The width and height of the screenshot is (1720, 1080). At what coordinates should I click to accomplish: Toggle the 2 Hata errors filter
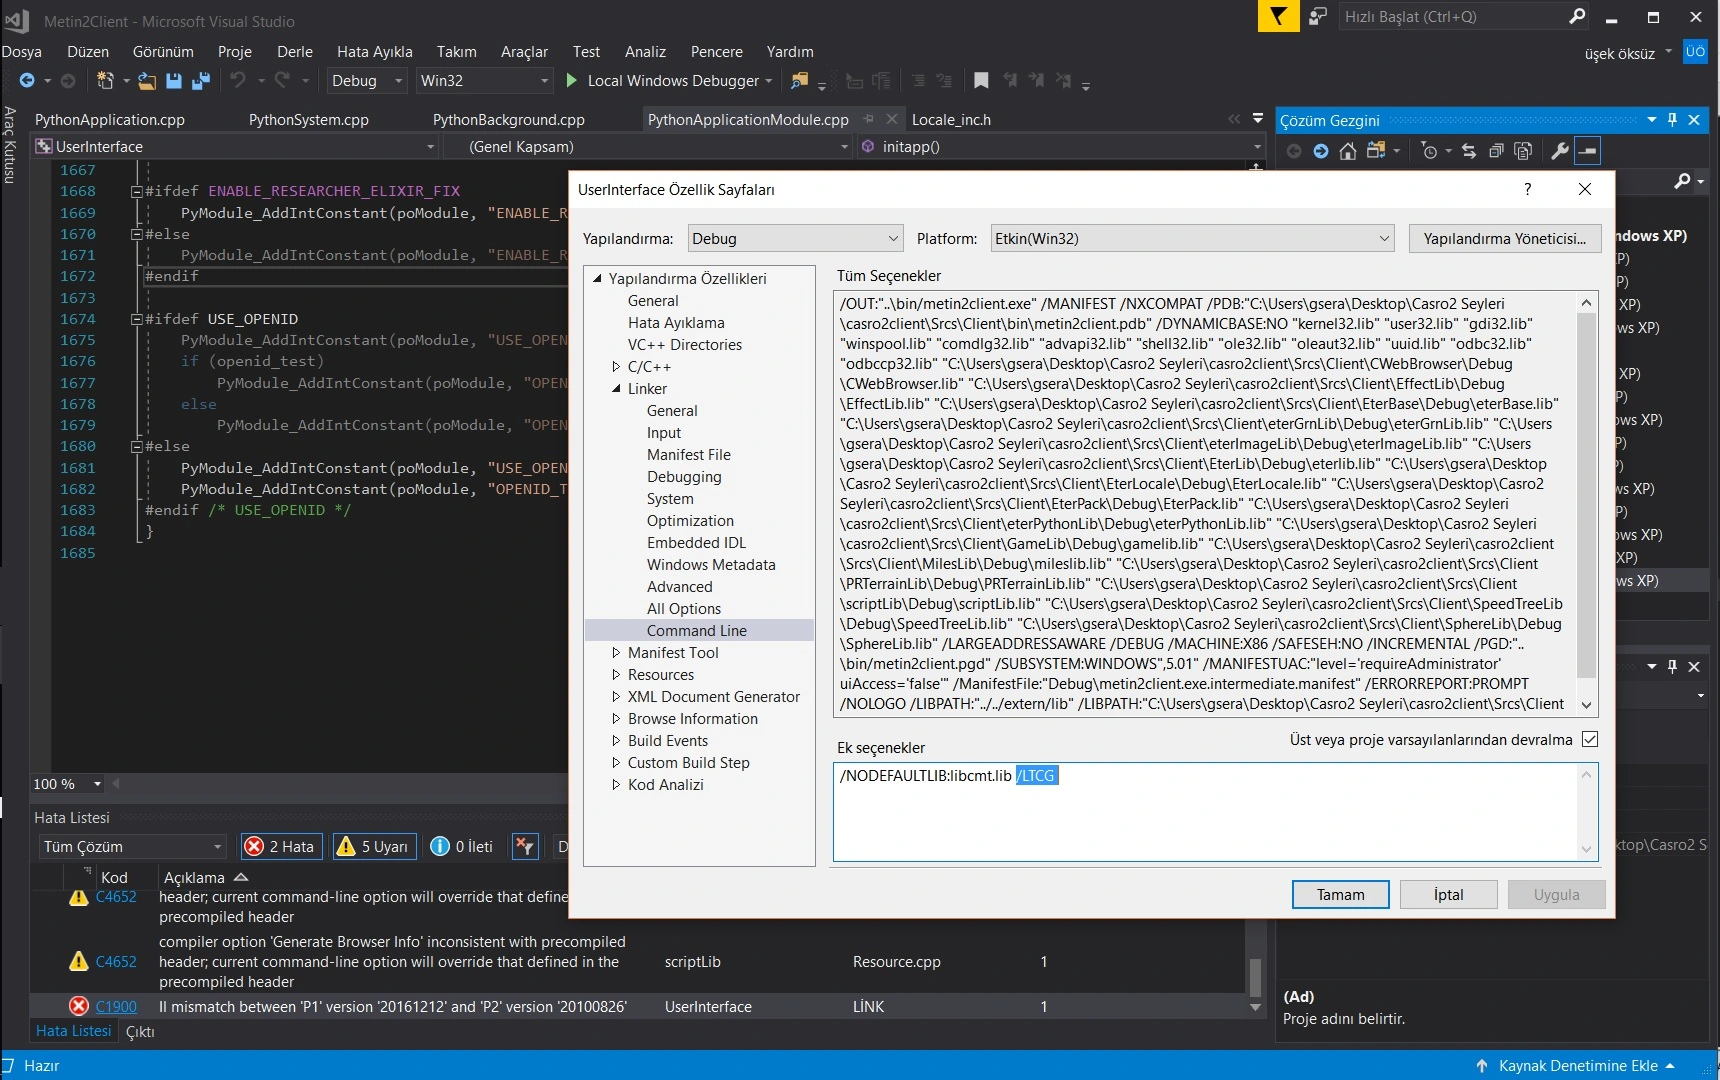tap(281, 847)
